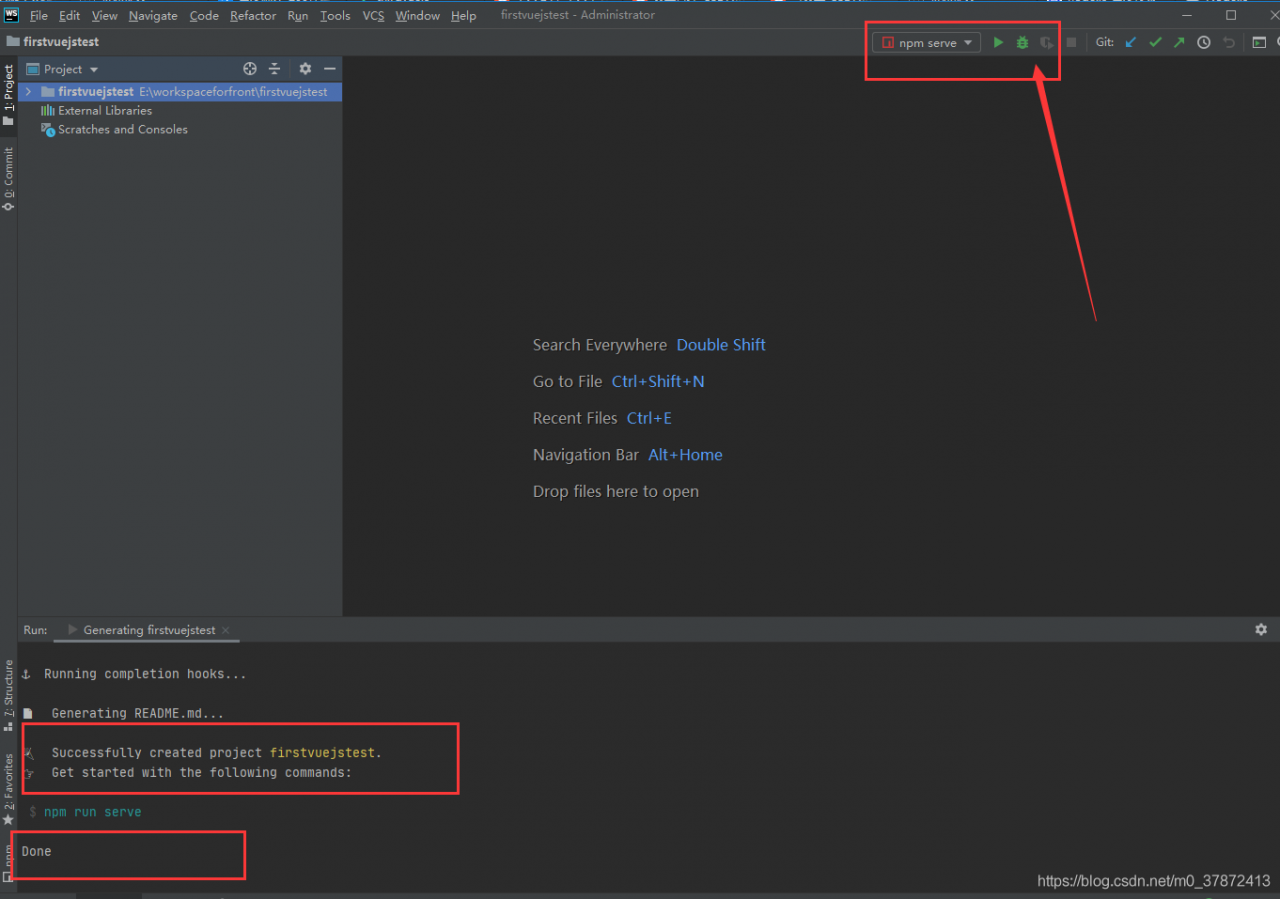
Task: Select the firstvuejstest root tree node
Action: point(180,92)
